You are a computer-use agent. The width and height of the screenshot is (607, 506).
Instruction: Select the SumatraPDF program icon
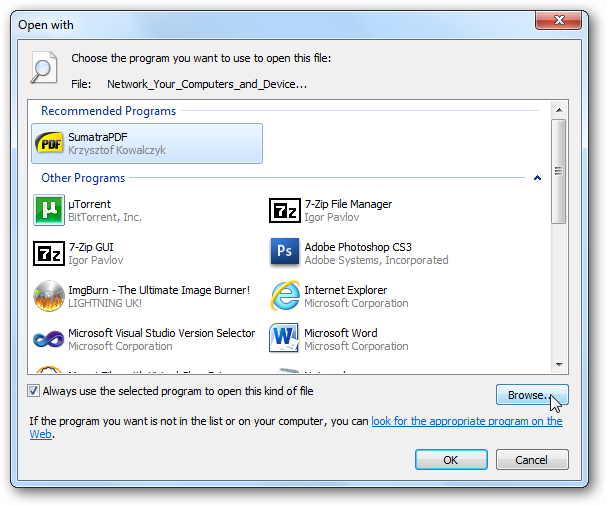tap(50, 143)
